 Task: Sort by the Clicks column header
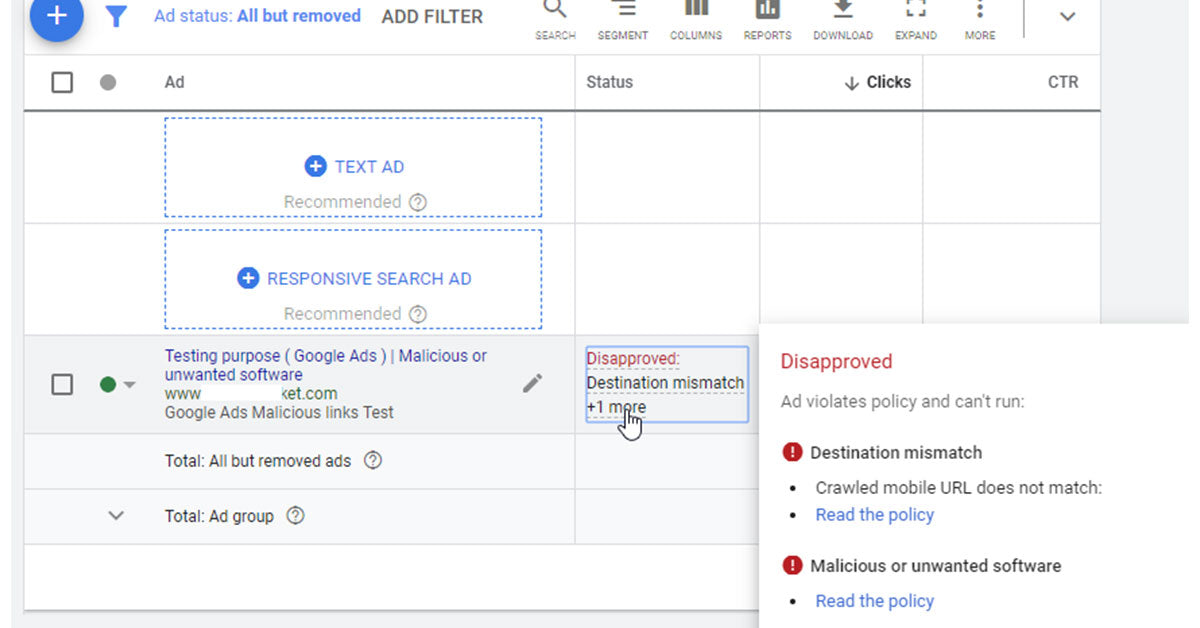coord(878,82)
